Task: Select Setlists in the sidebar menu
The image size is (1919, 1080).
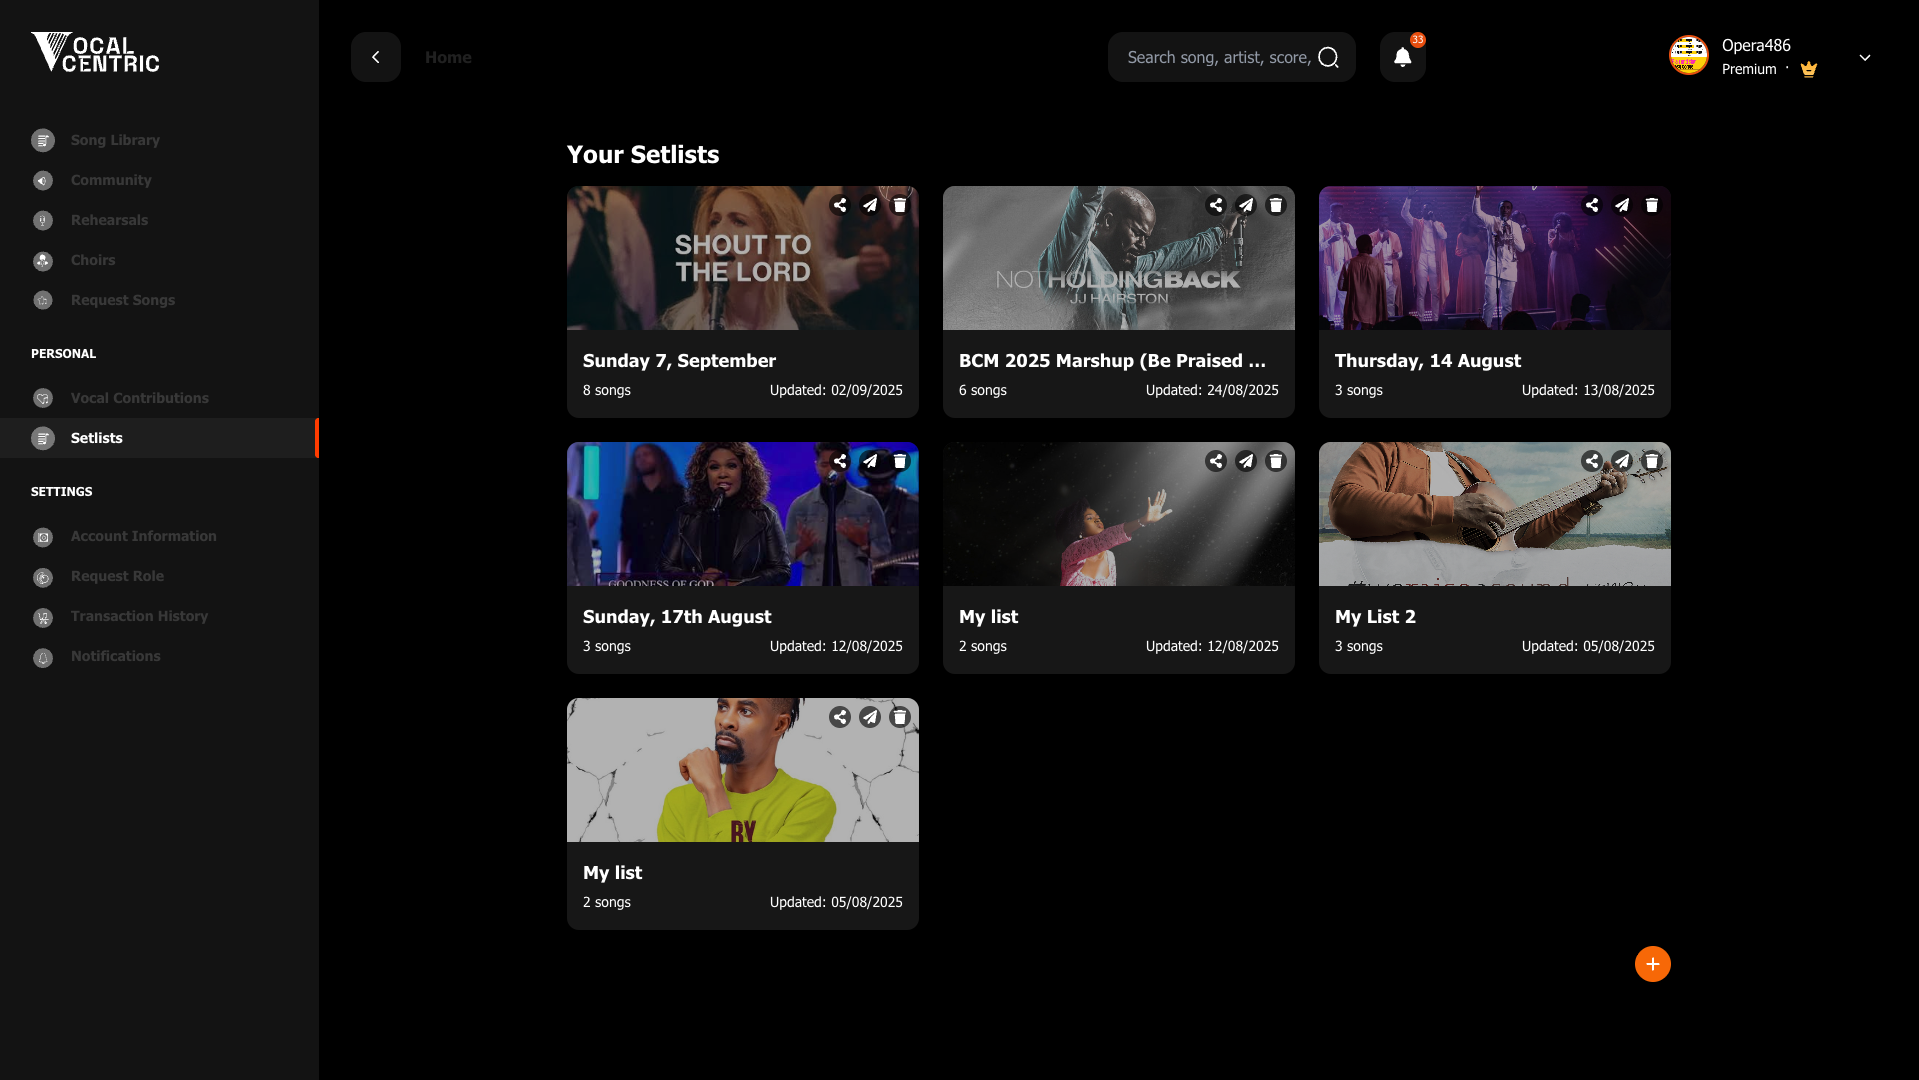Action: tap(96, 437)
